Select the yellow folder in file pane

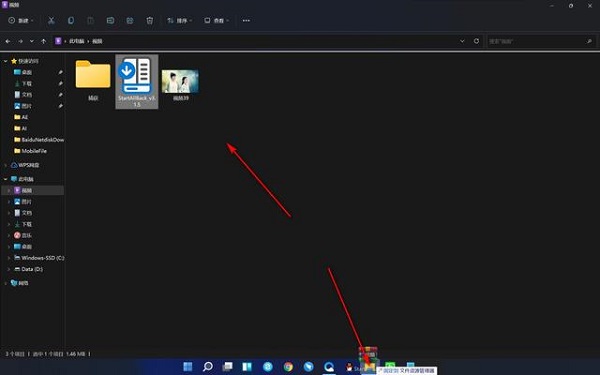tap(93, 74)
